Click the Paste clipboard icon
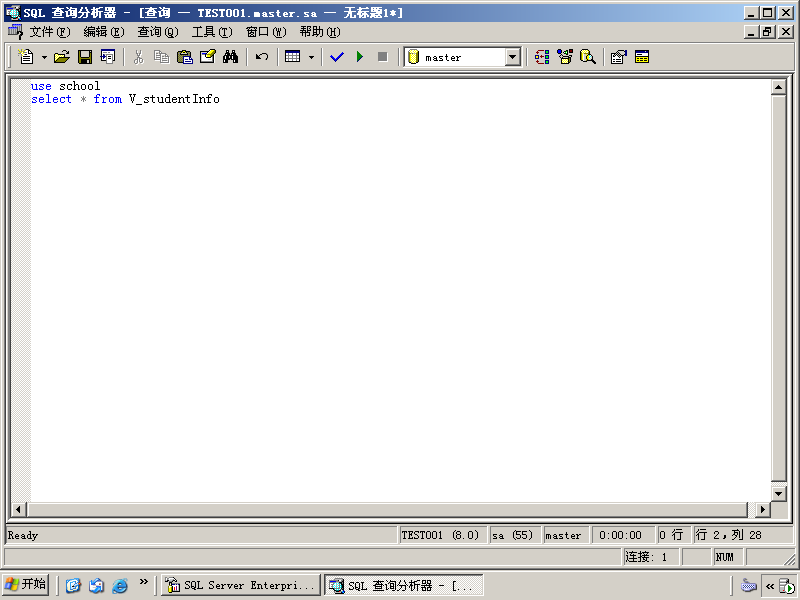This screenshot has width=800, height=600. [184, 57]
